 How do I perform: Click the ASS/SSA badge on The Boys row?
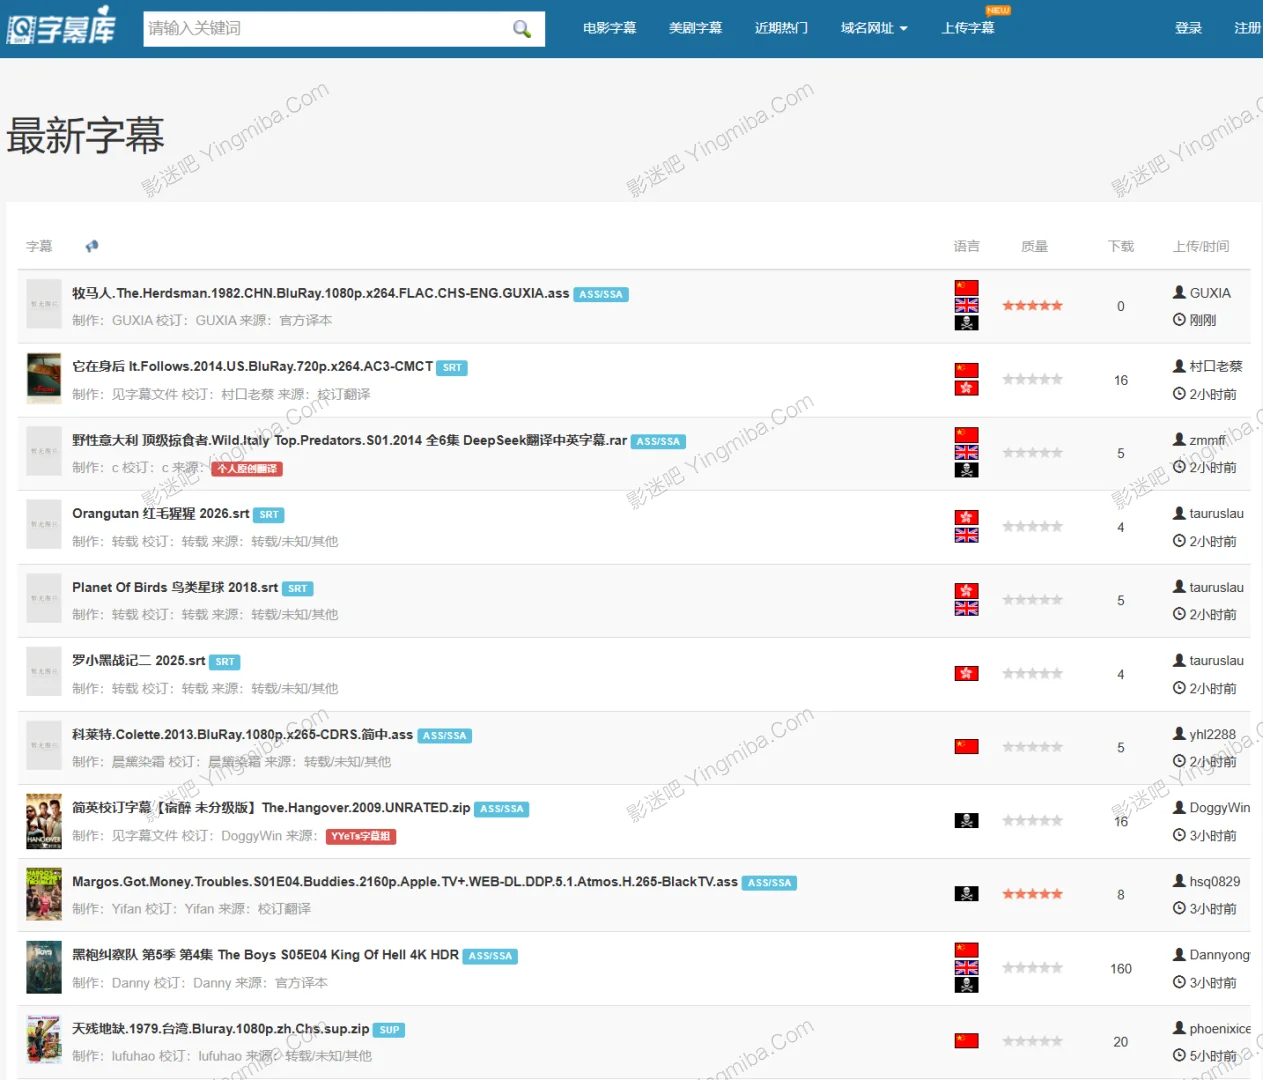(x=490, y=956)
